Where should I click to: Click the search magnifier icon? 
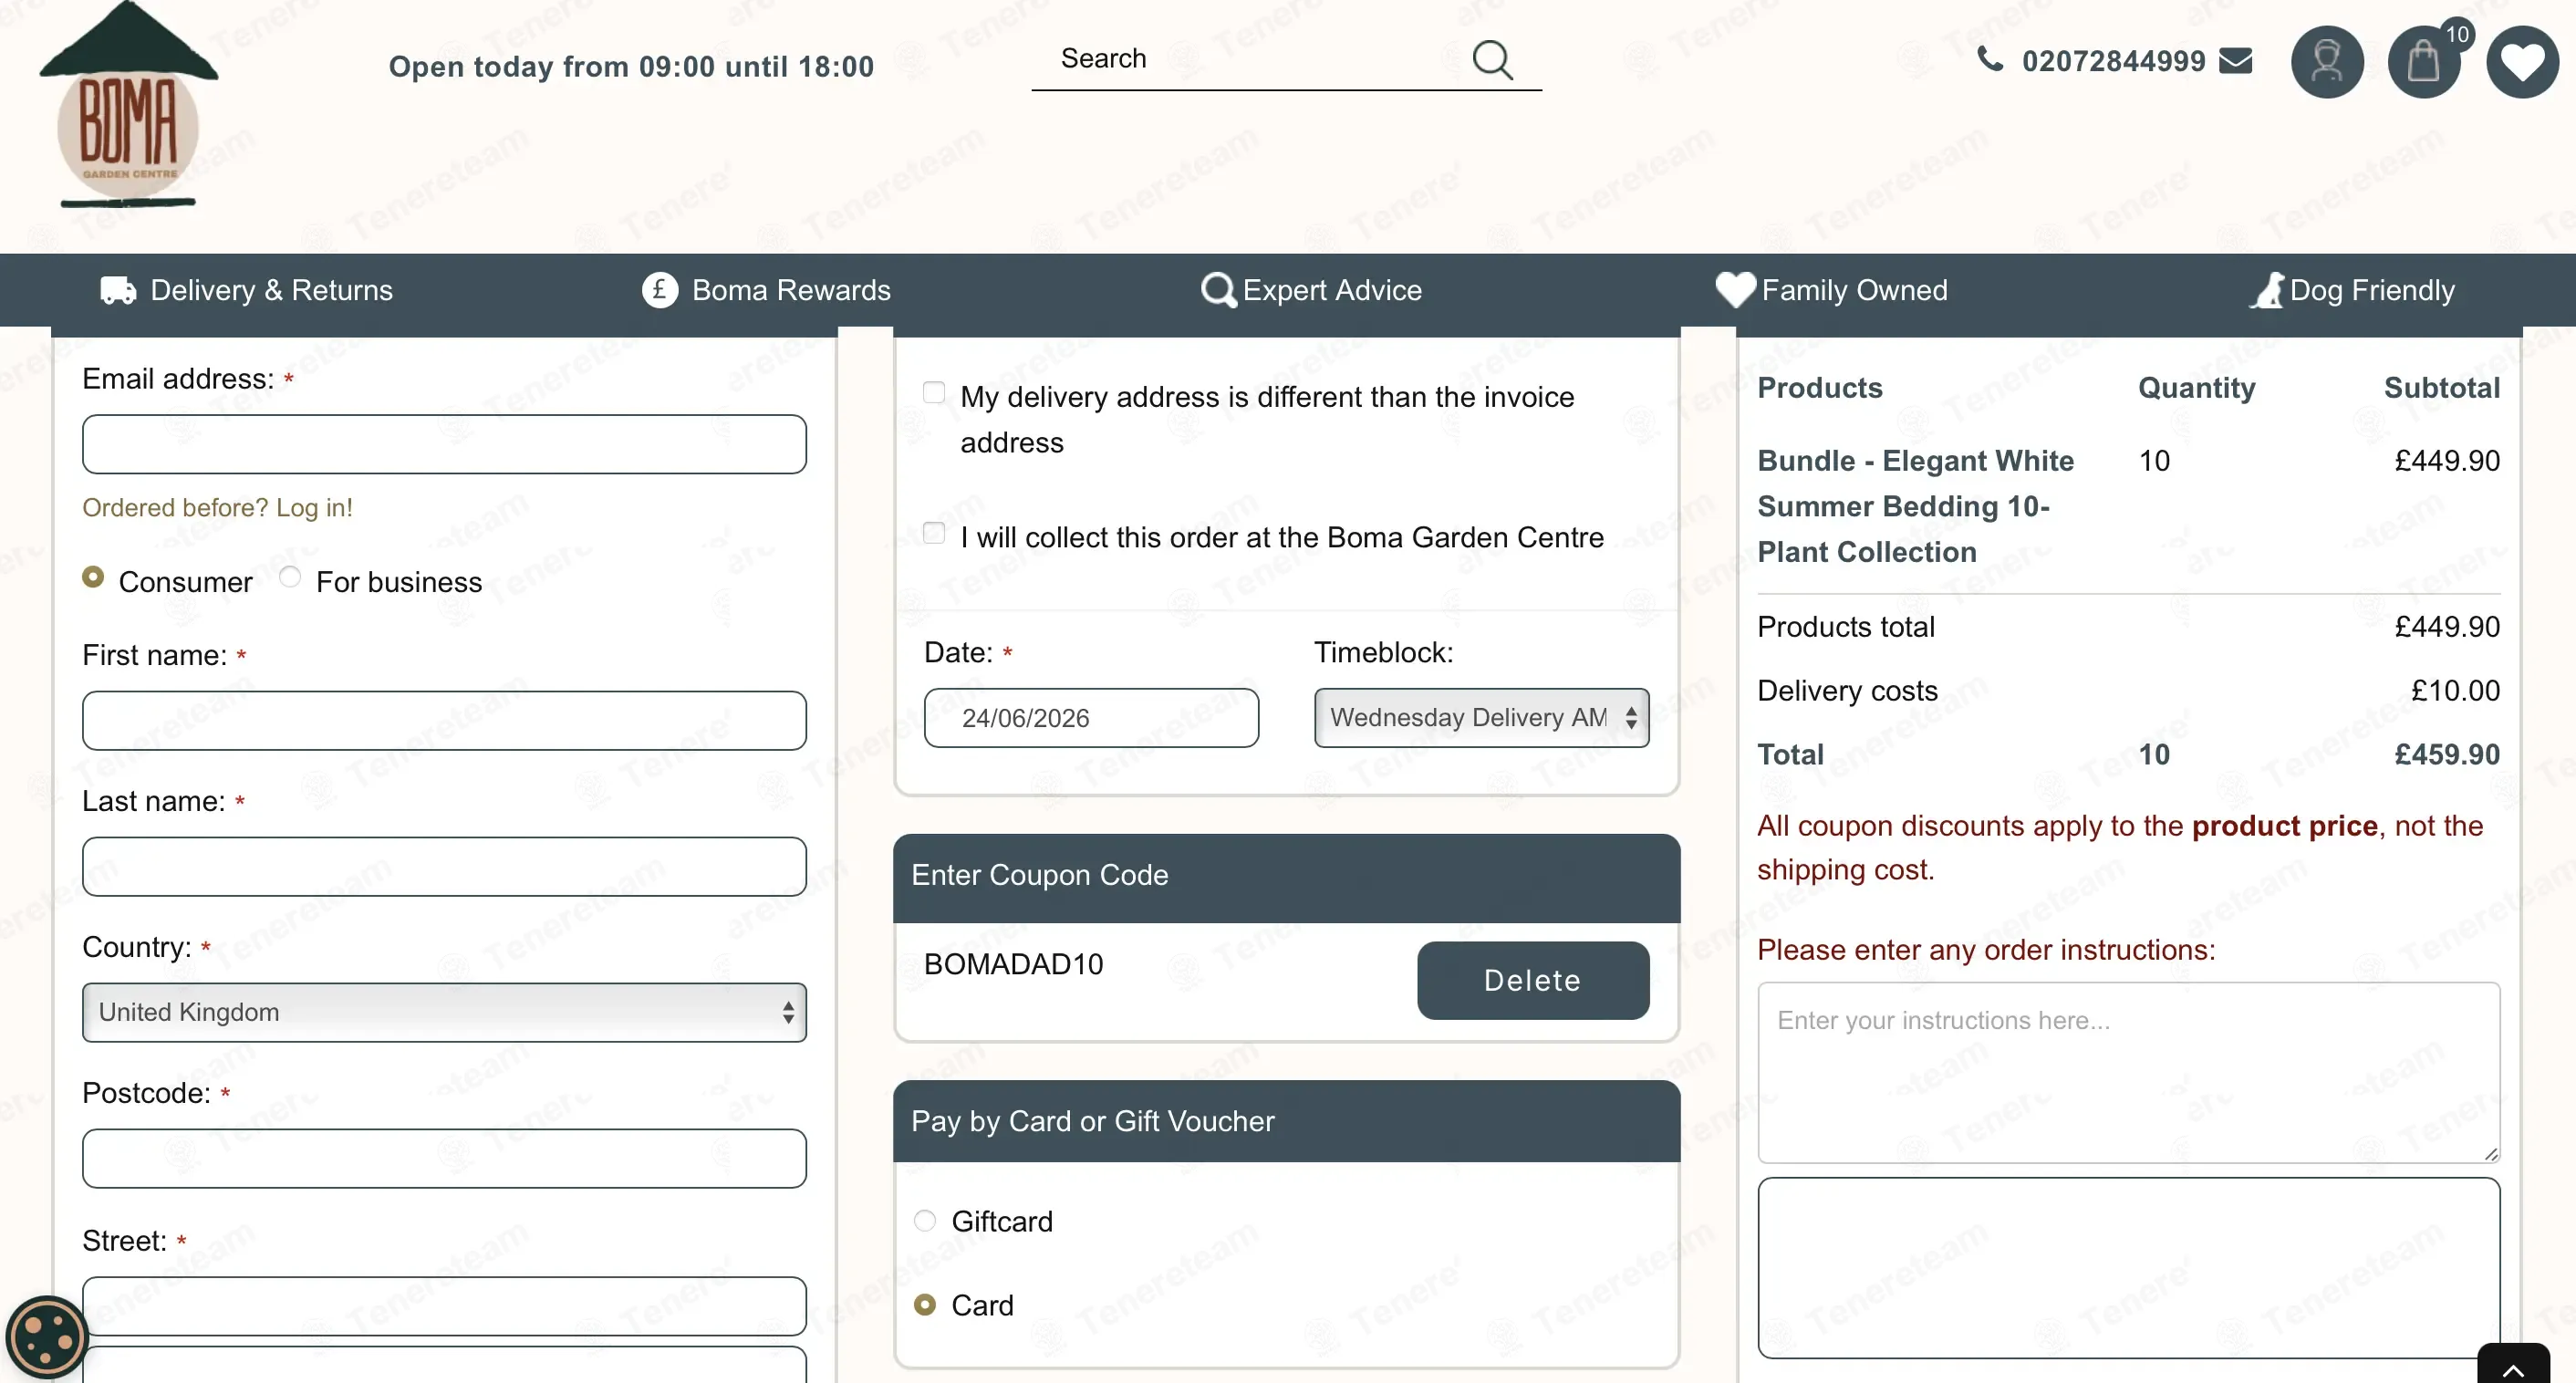pos(1492,60)
